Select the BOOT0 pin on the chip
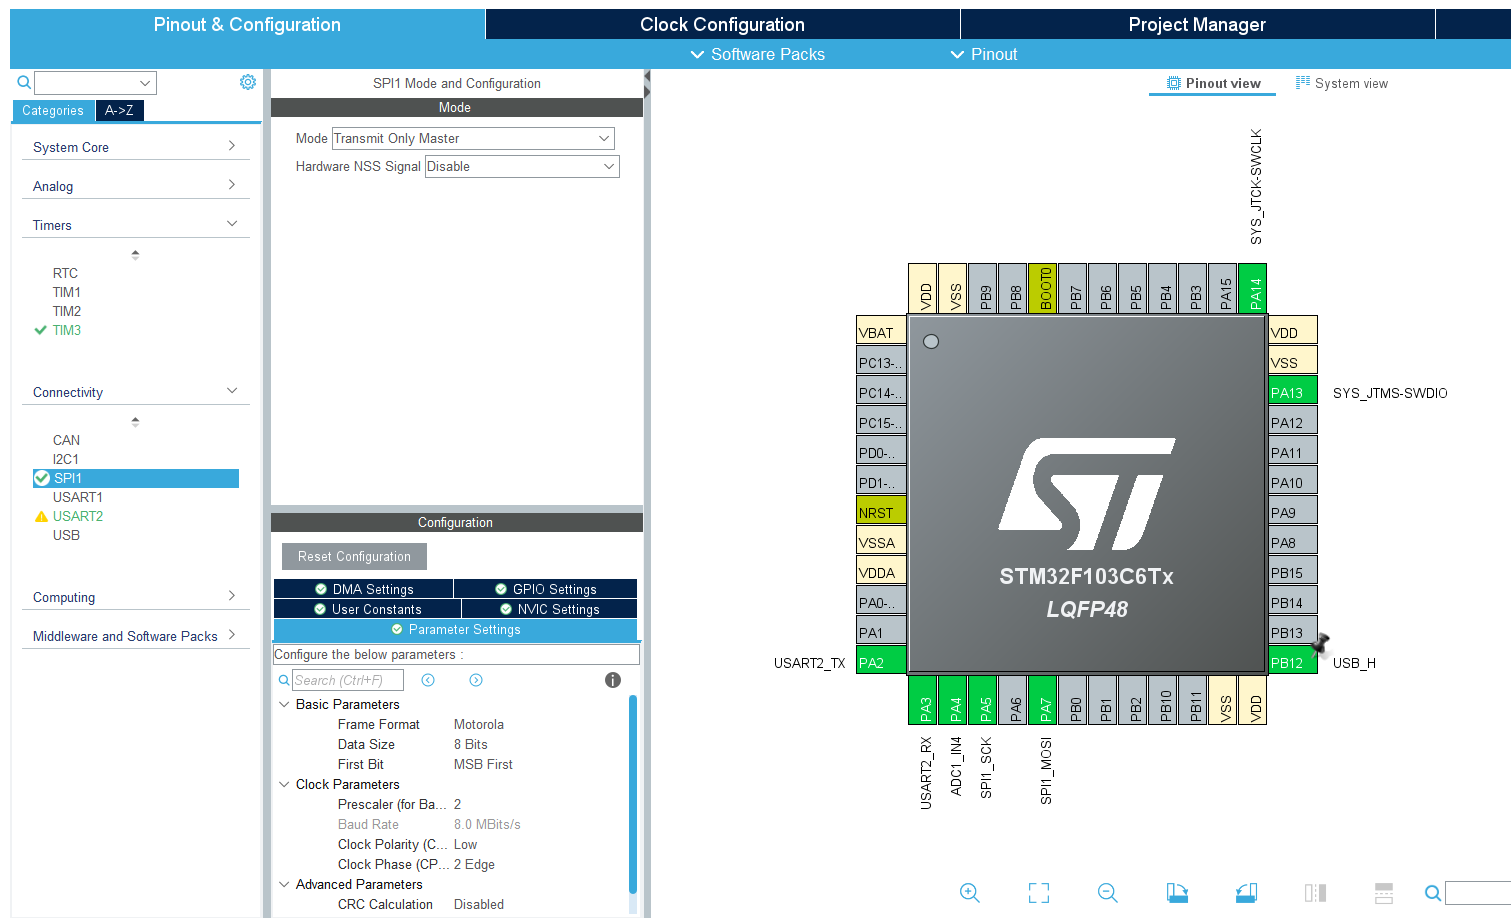 tap(1043, 289)
